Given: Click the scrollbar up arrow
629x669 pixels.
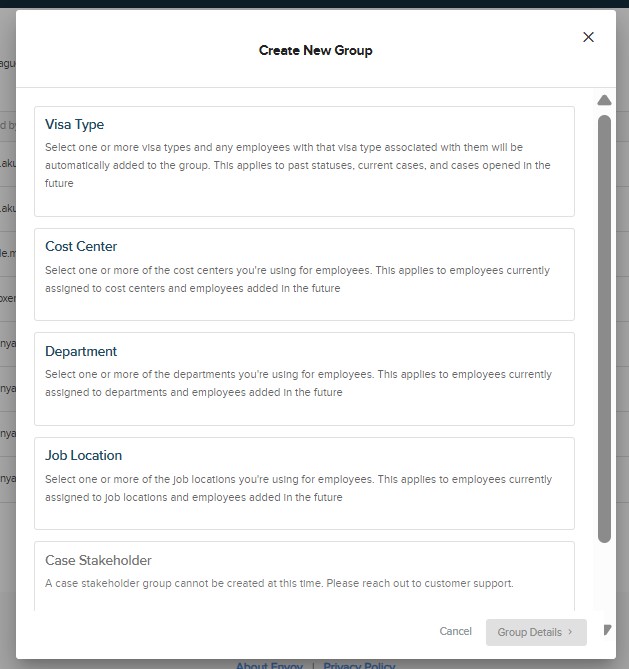Looking at the screenshot, I should click(604, 100).
